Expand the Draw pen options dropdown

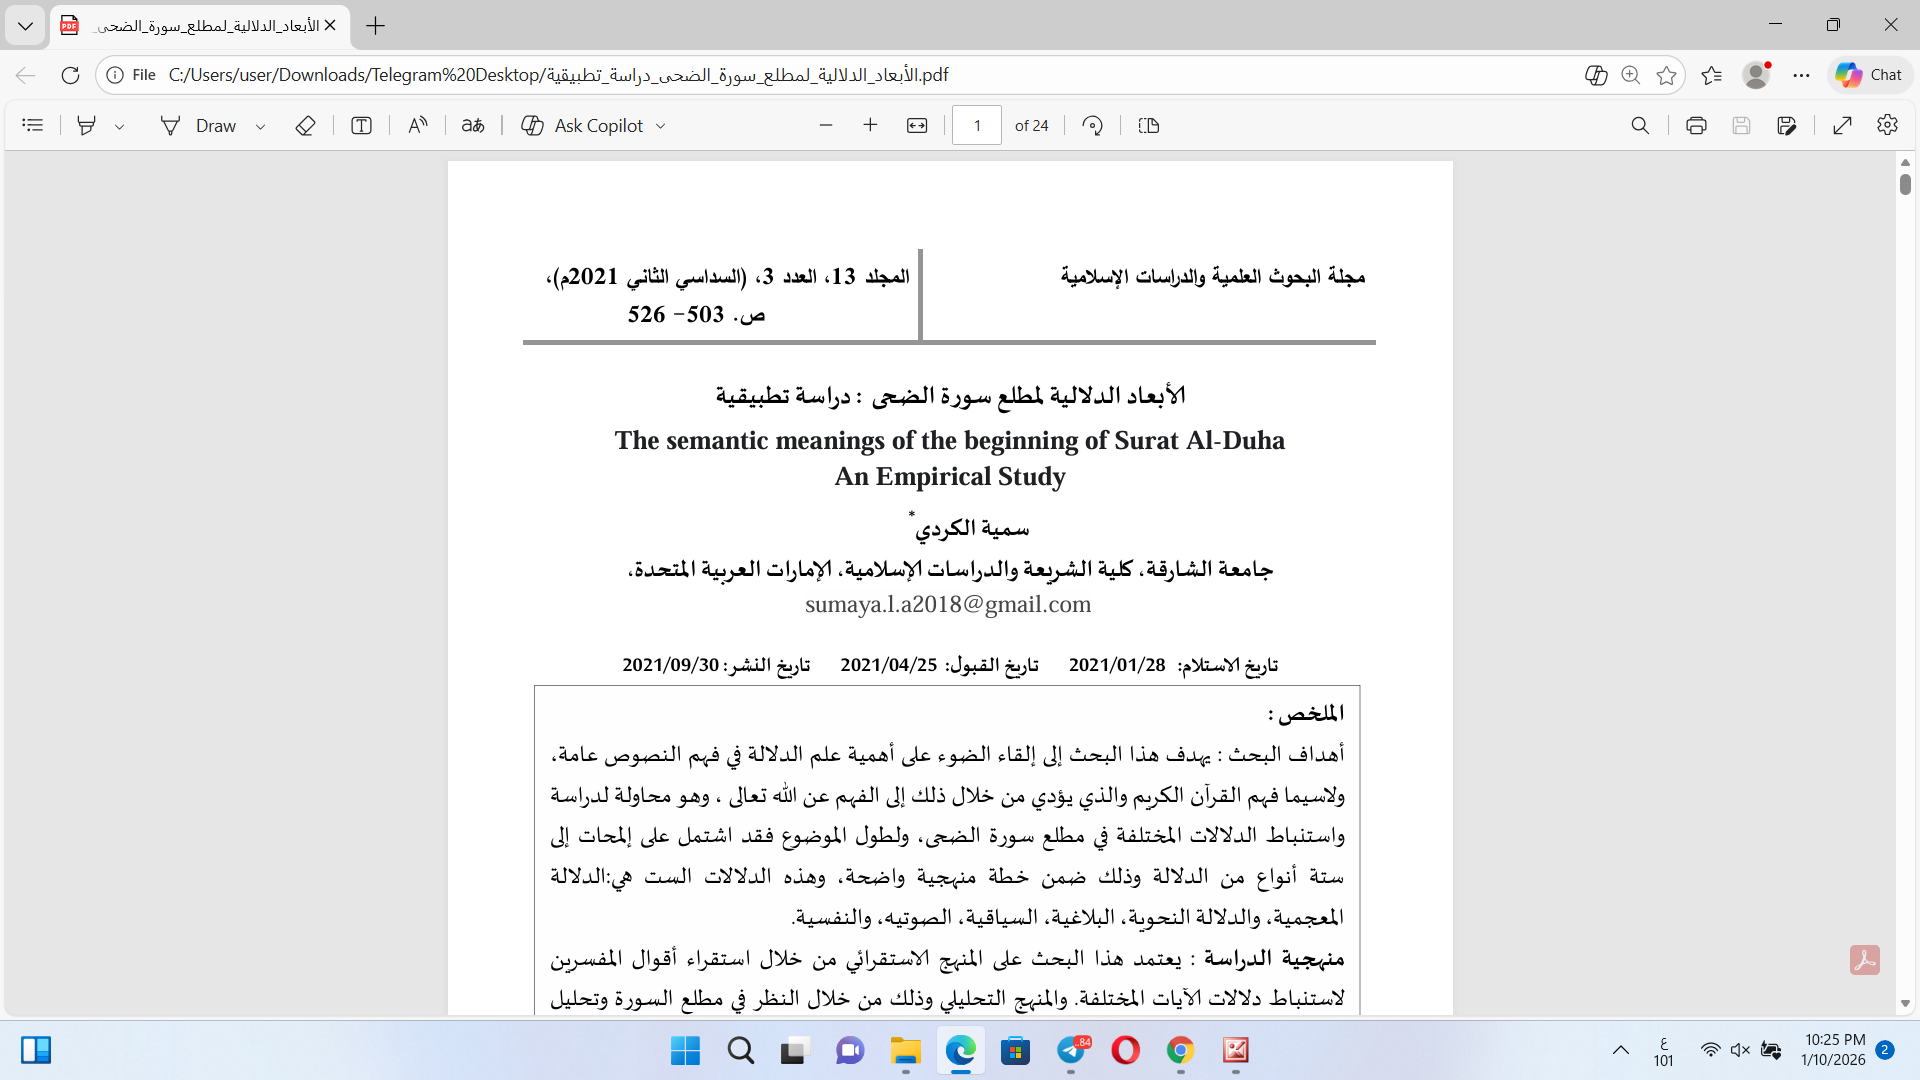tap(261, 127)
